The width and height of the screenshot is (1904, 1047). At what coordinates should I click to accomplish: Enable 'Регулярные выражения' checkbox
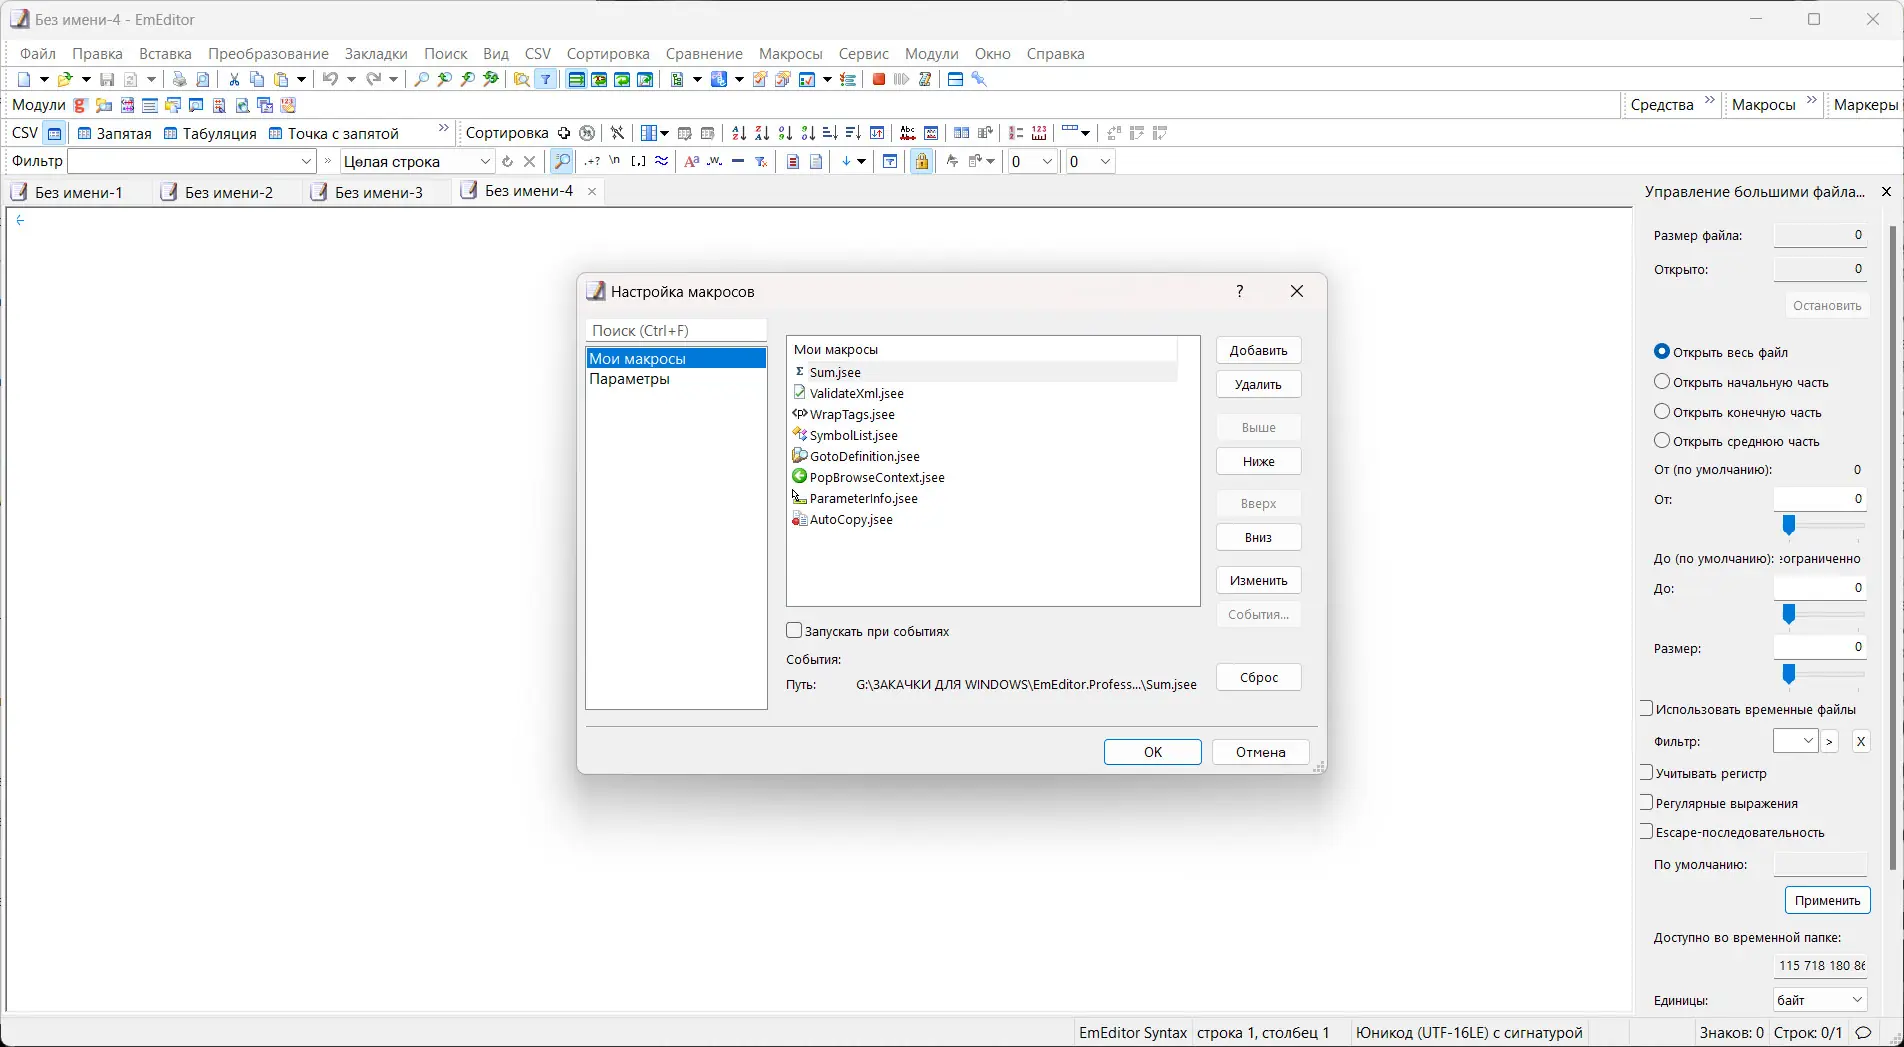pos(1646,803)
